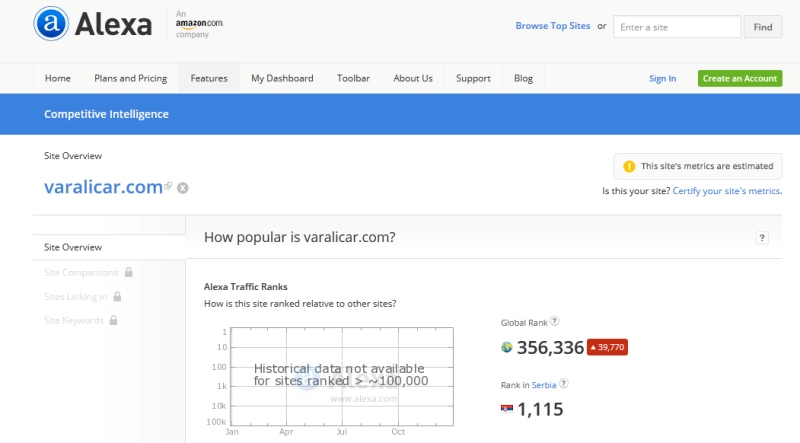The width and height of the screenshot is (800, 443).
Task: Click the Serbia country link
Action: coord(544,385)
